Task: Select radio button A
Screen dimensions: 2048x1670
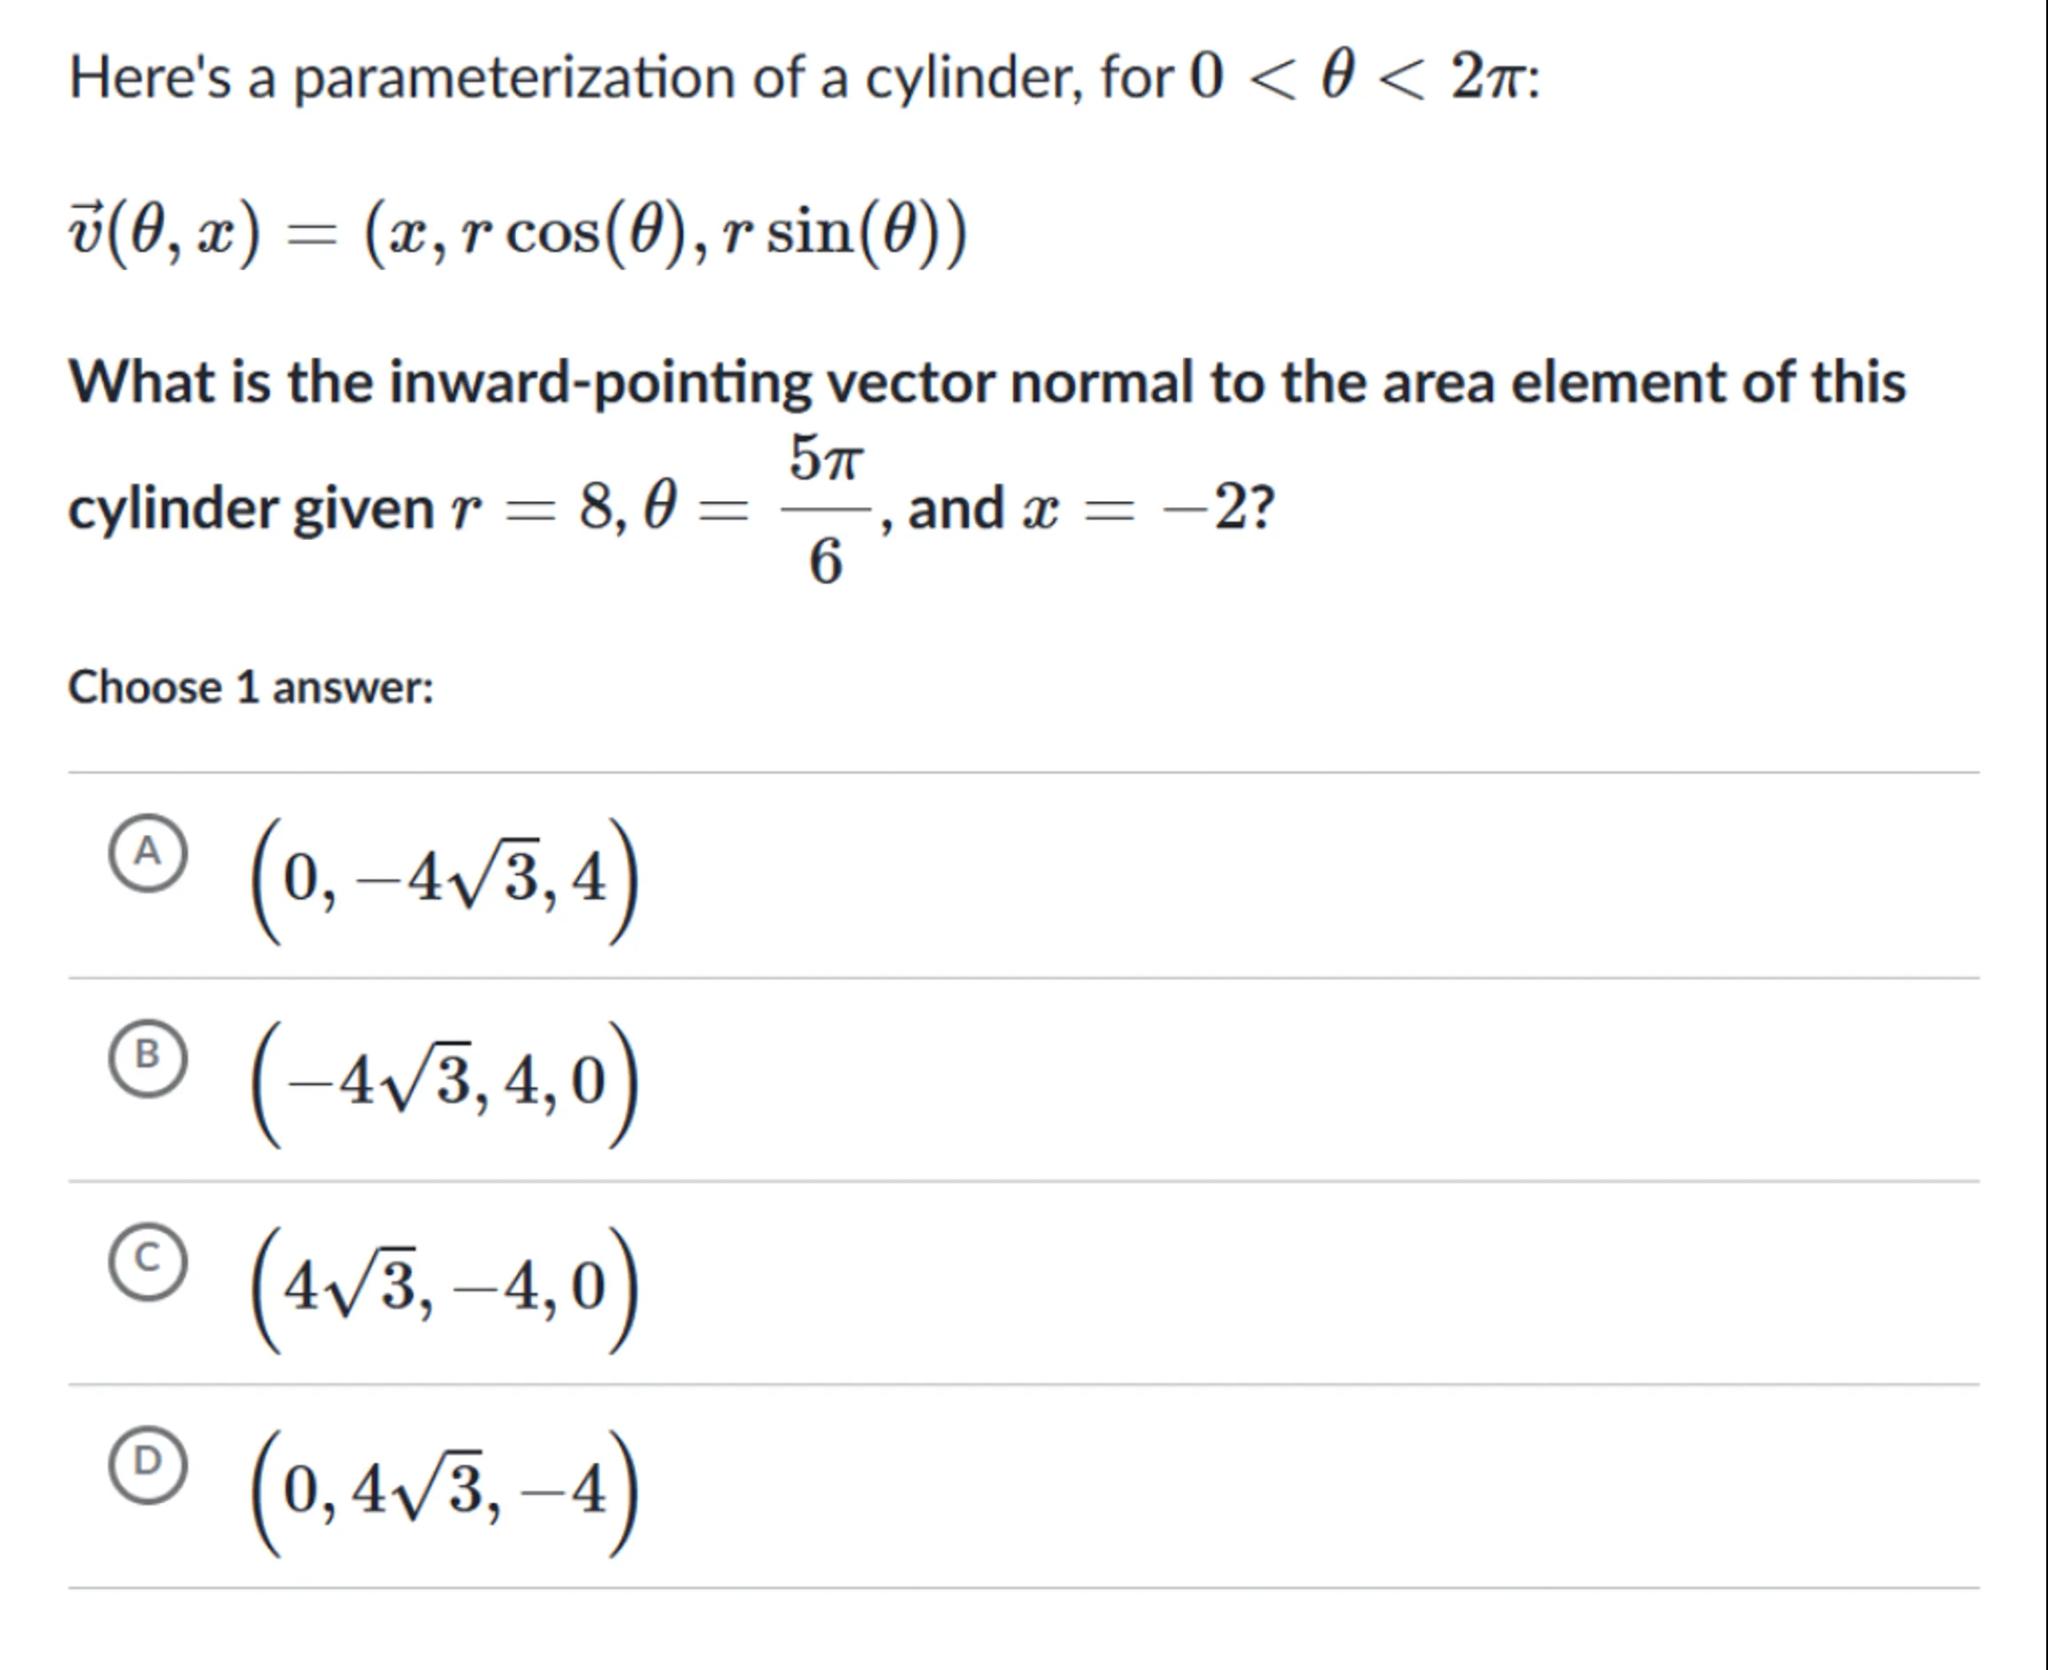Action: 147,853
